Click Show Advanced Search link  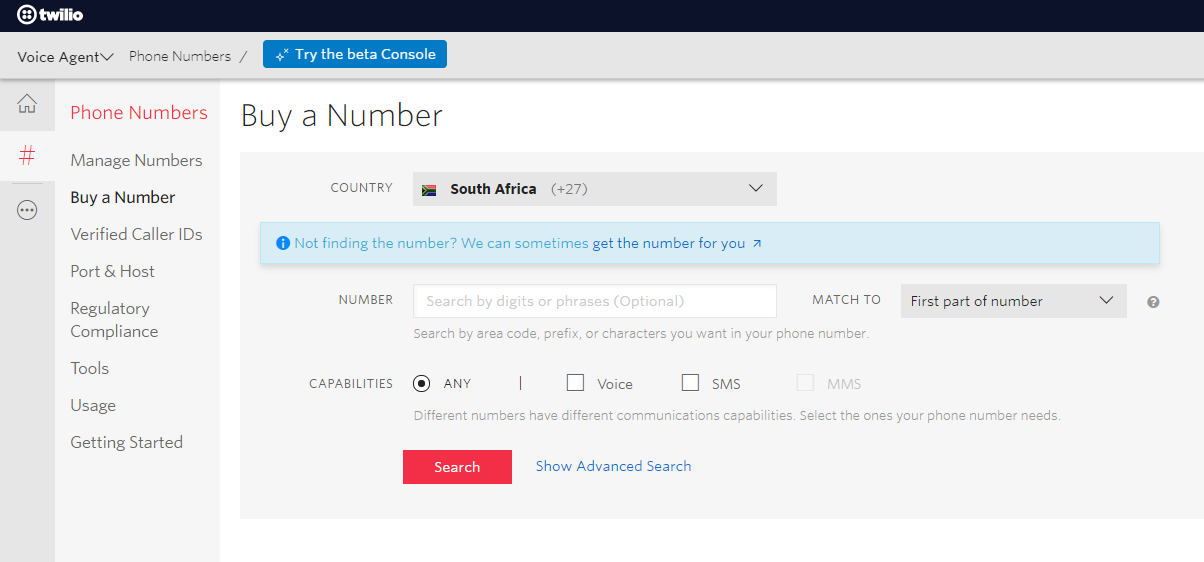coord(613,466)
